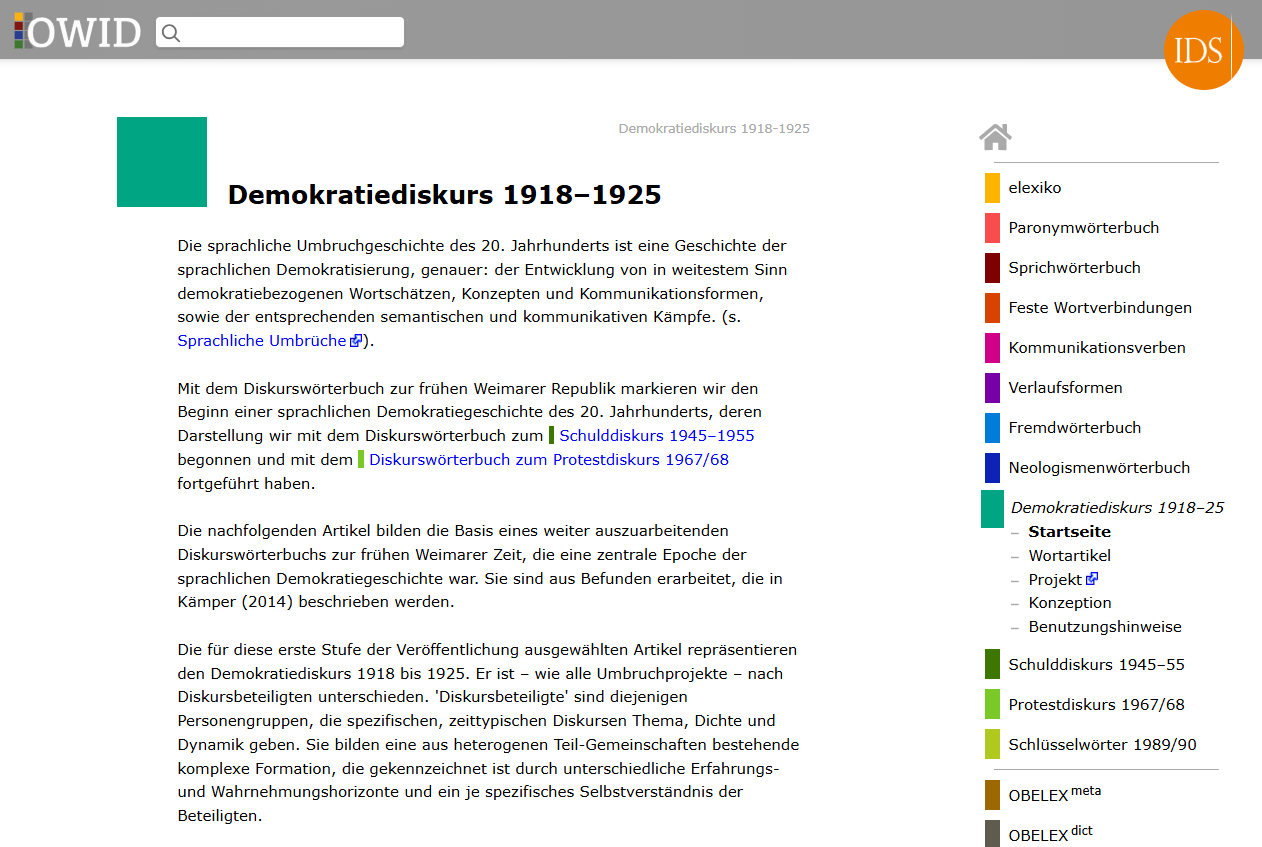
Task: Click inside the search input field
Action: pyautogui.click(x=285, y=32)
